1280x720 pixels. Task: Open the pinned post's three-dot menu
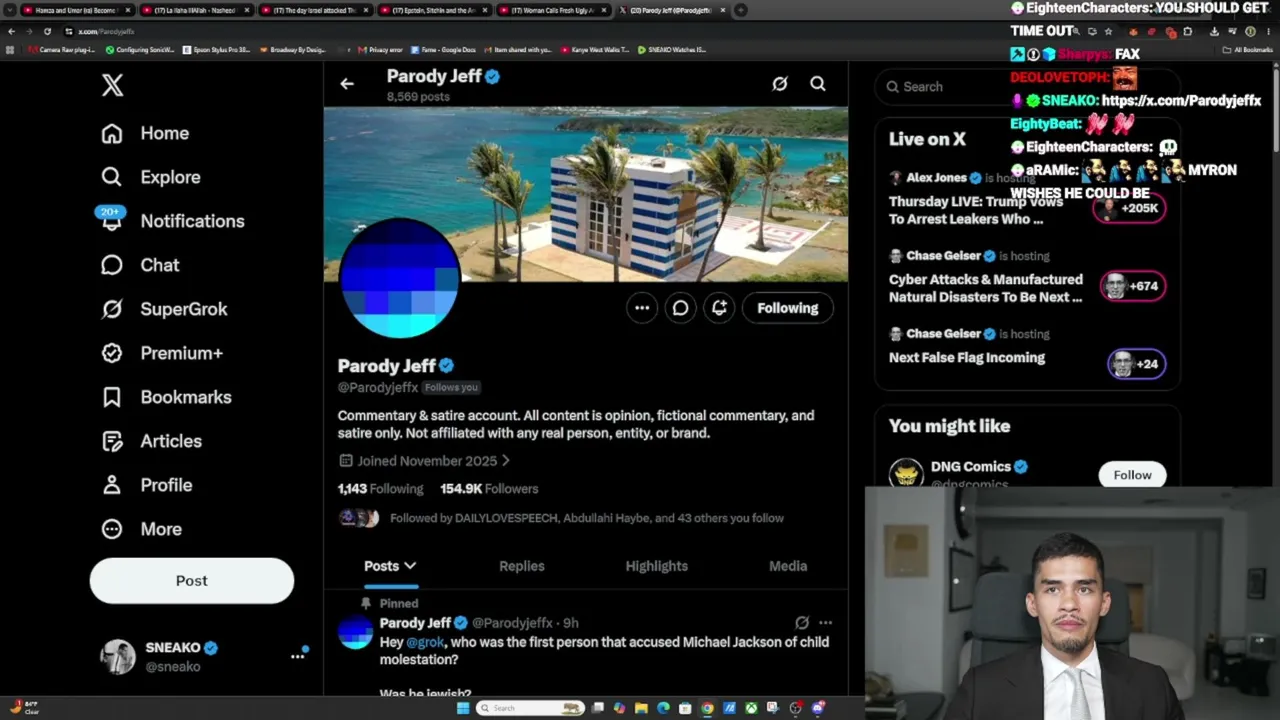(x=825, y=623)
